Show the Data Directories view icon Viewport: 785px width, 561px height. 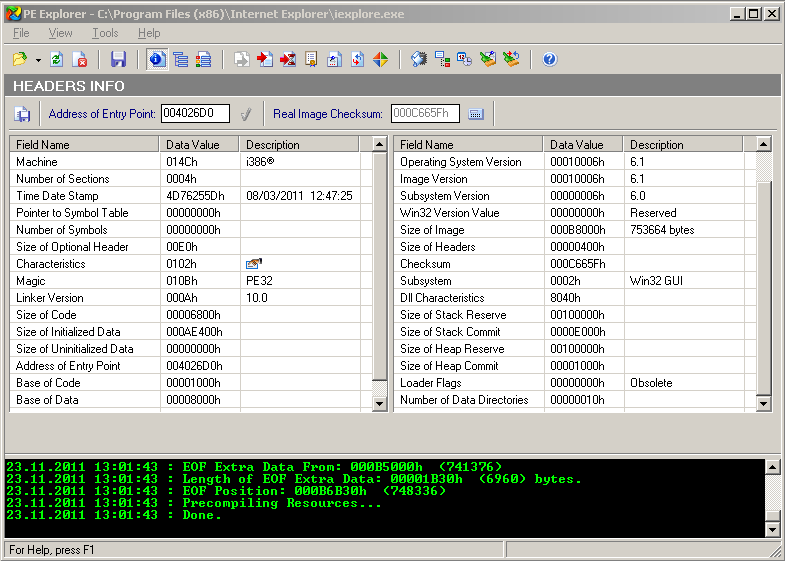(180, 60)
